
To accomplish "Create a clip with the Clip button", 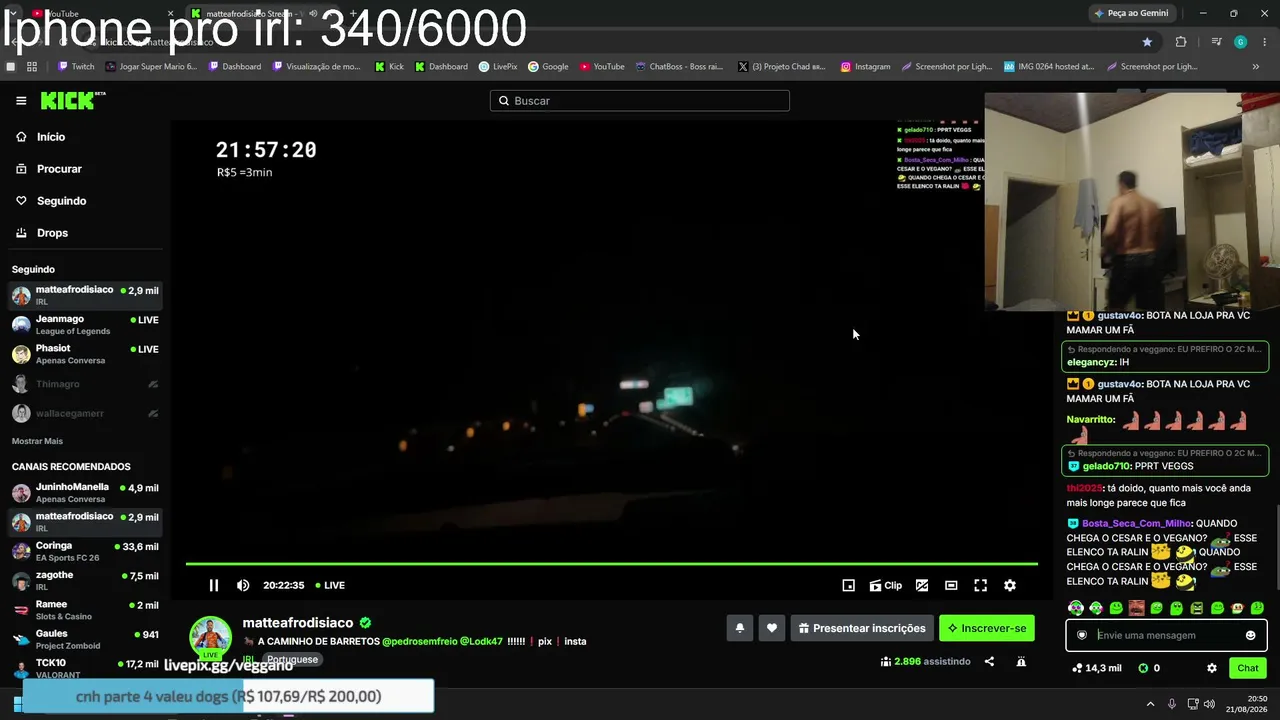I will point(886,586).
